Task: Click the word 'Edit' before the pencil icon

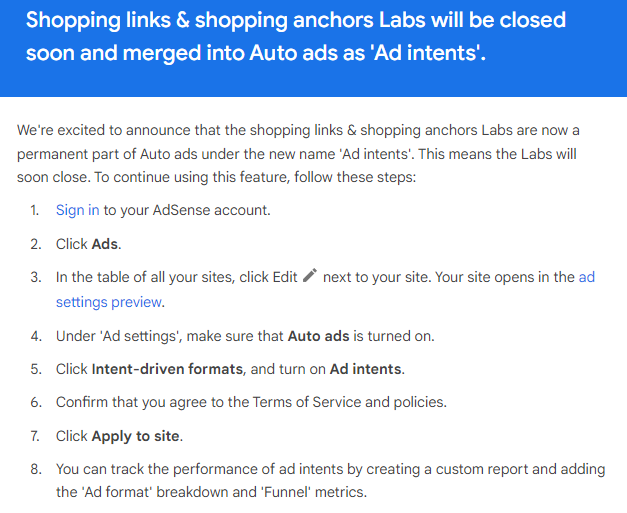Action: click(x=285, y=277)
